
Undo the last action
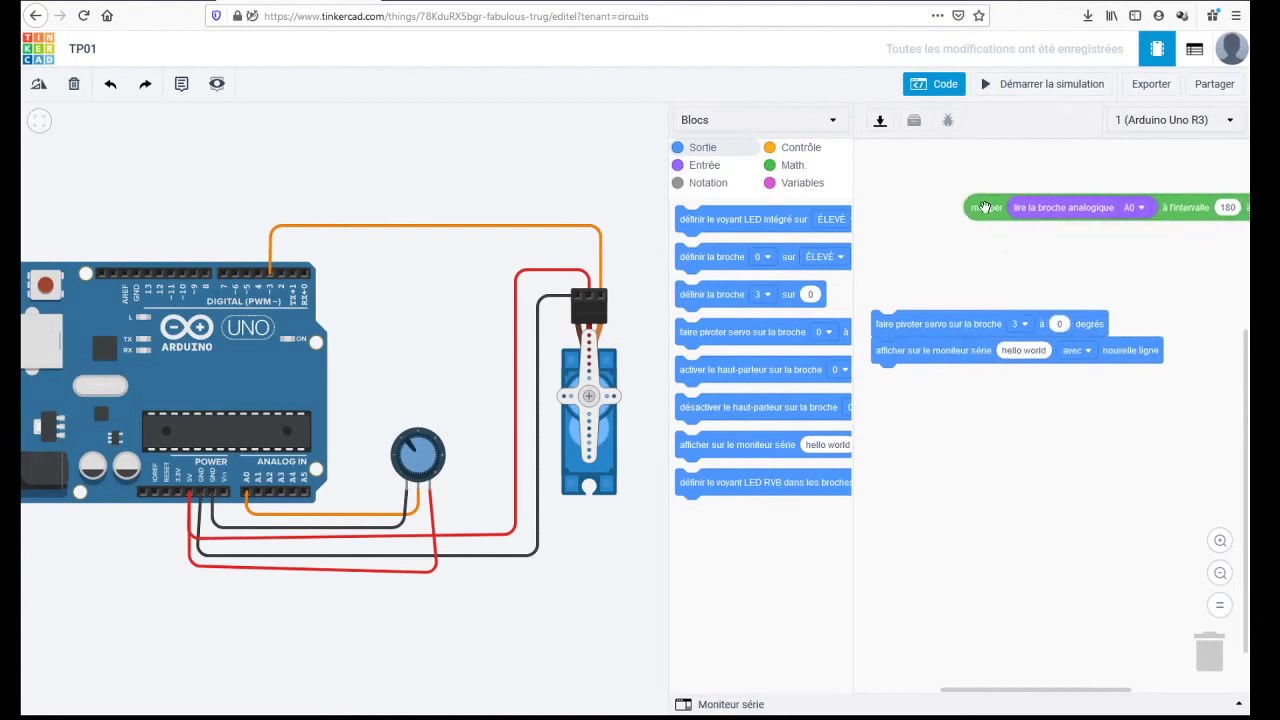coord(110,84)
